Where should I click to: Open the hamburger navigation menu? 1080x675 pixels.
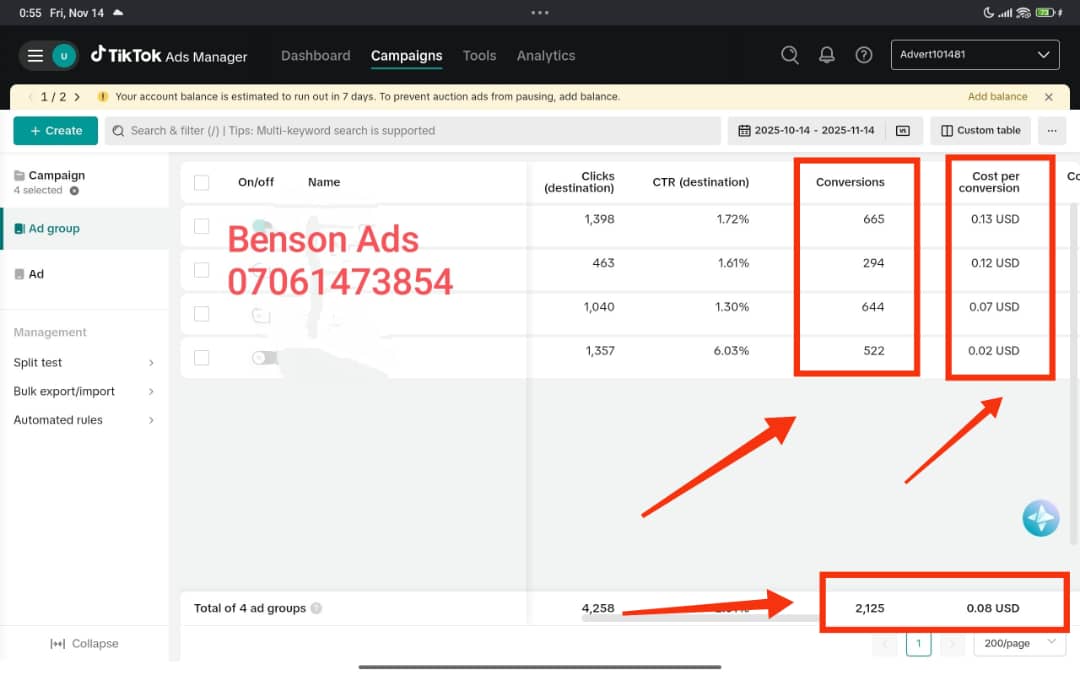(35, 56)
